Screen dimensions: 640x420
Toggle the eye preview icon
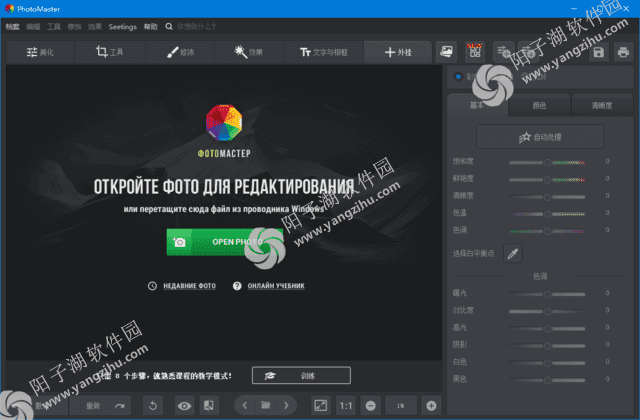pyautogui.click(x=184, y=405)
